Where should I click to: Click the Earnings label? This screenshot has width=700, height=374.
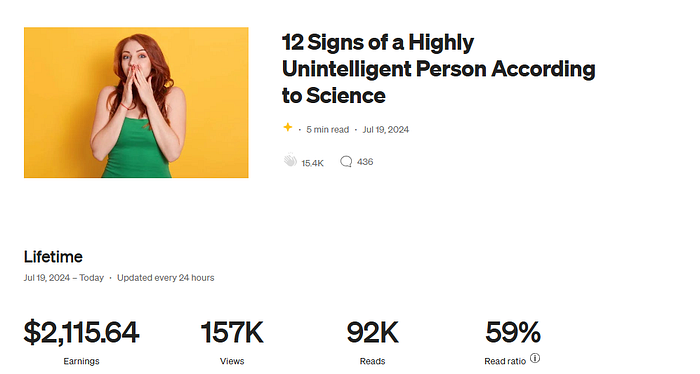click(x=81, y=361)
